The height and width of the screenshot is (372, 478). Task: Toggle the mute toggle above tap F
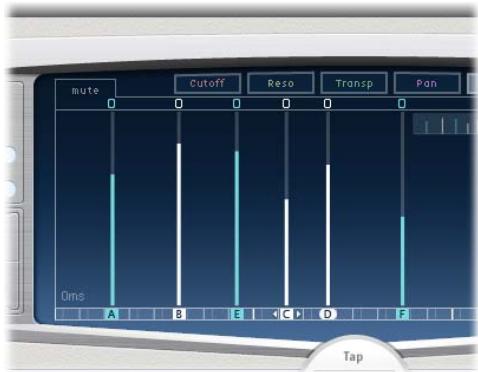click(x=402, y=104)
